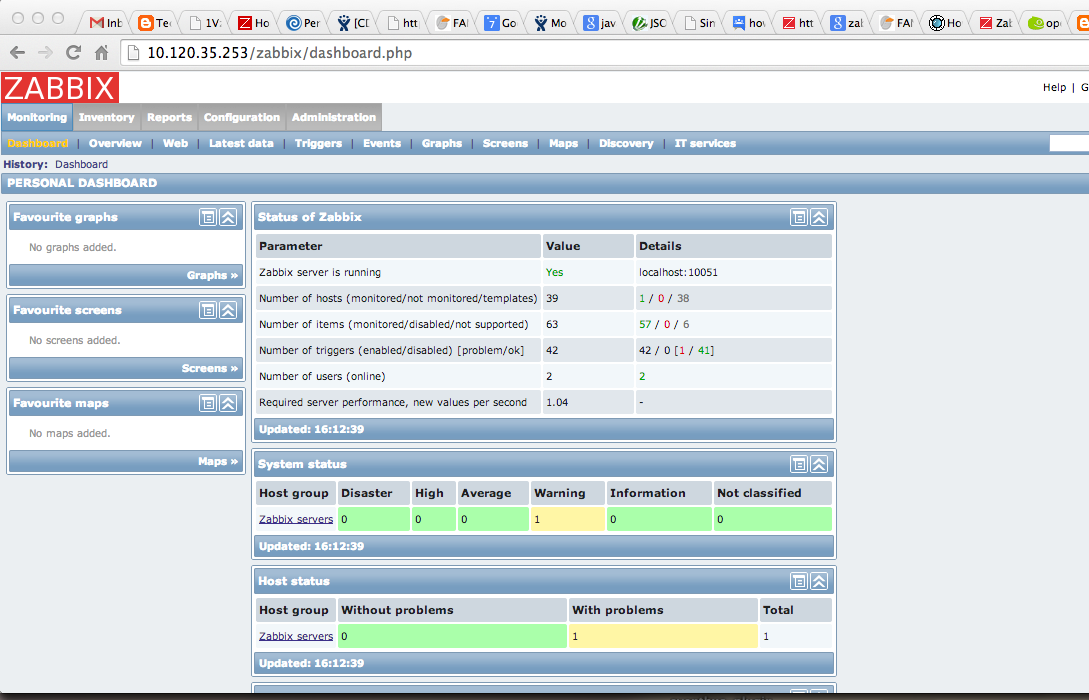Switch to the Google 'zal' browser tab

click(847, 23)
